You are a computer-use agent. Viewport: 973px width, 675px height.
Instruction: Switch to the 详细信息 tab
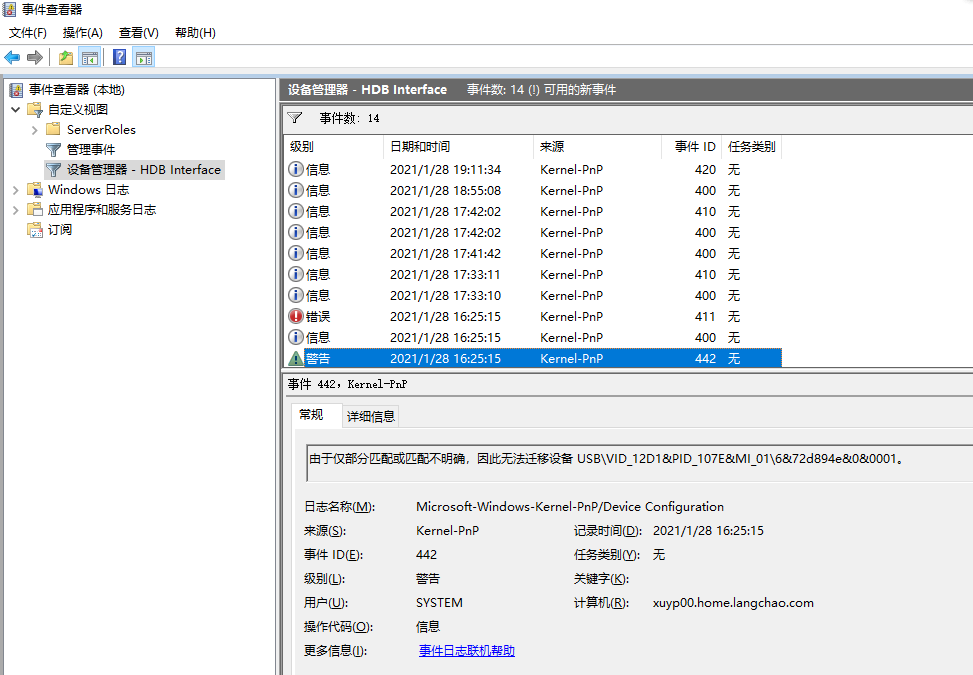pos(371,416)
